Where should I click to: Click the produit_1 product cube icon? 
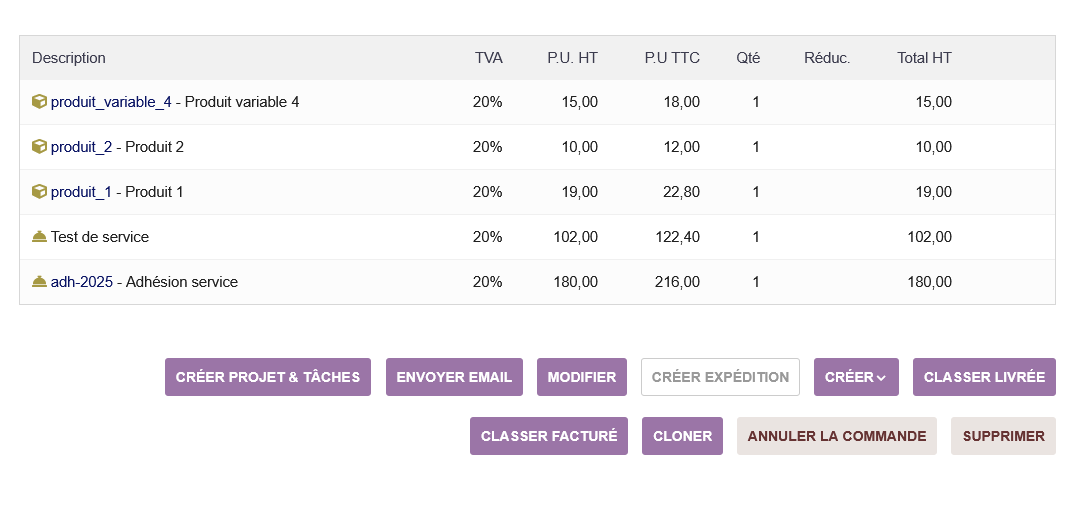pos(39,191)
